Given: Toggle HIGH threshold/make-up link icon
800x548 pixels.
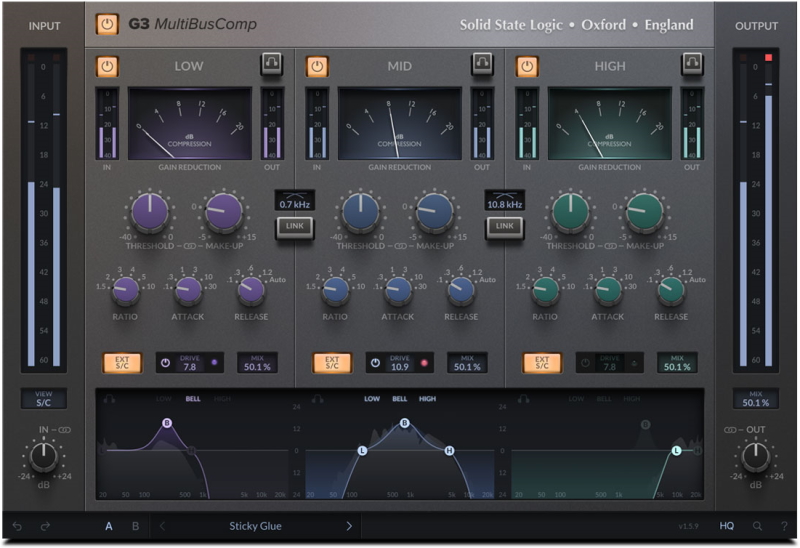Looking at the screenshot, I should (611, 246).
